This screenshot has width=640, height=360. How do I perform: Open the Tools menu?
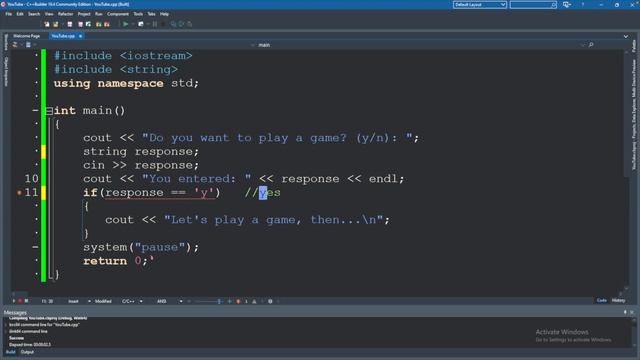pos(138,14)
